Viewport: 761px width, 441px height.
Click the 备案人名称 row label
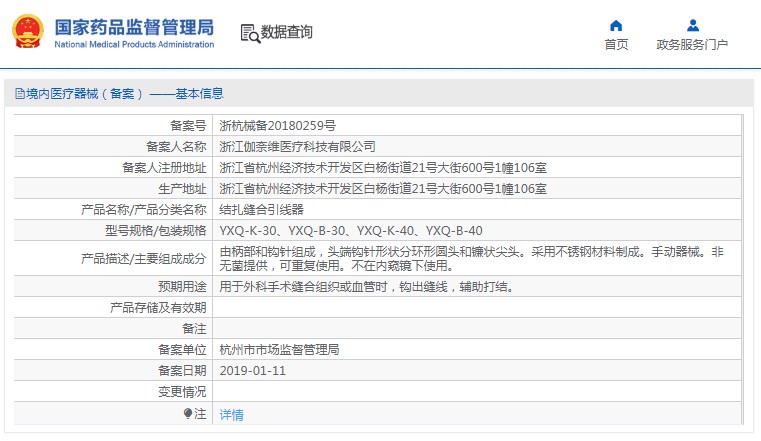pos(176,147)
